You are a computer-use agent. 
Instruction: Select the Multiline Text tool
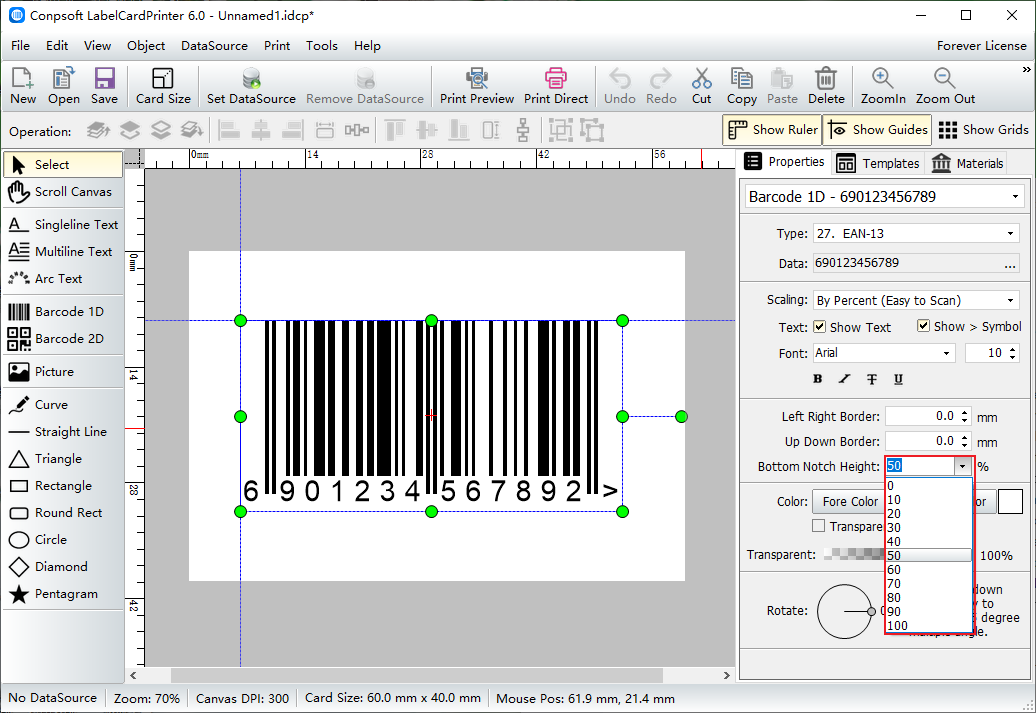tap(63, 252)
